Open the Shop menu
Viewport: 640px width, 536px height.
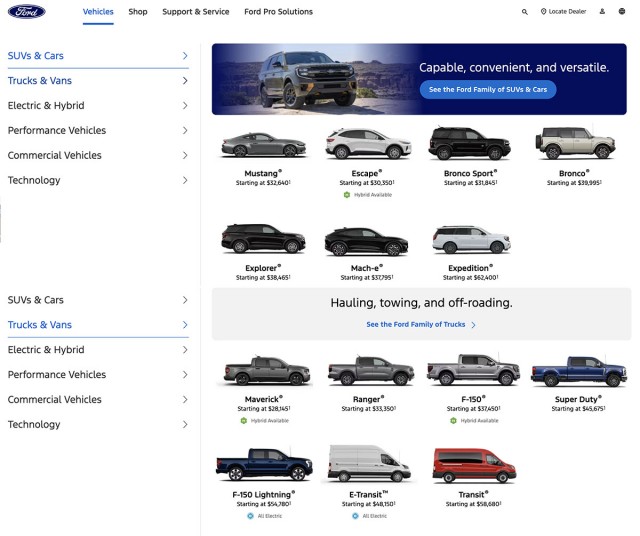[138, 12]
